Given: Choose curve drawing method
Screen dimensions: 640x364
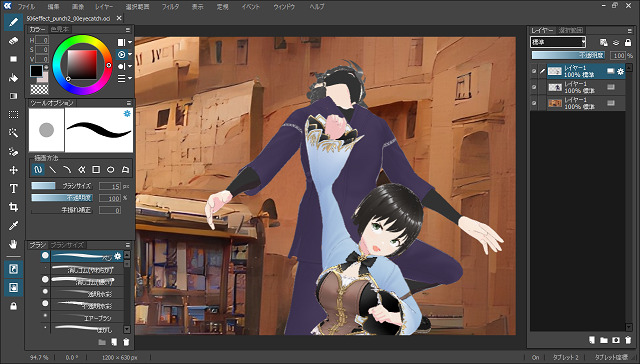Looking at the screenshot, I should (67, 169).
